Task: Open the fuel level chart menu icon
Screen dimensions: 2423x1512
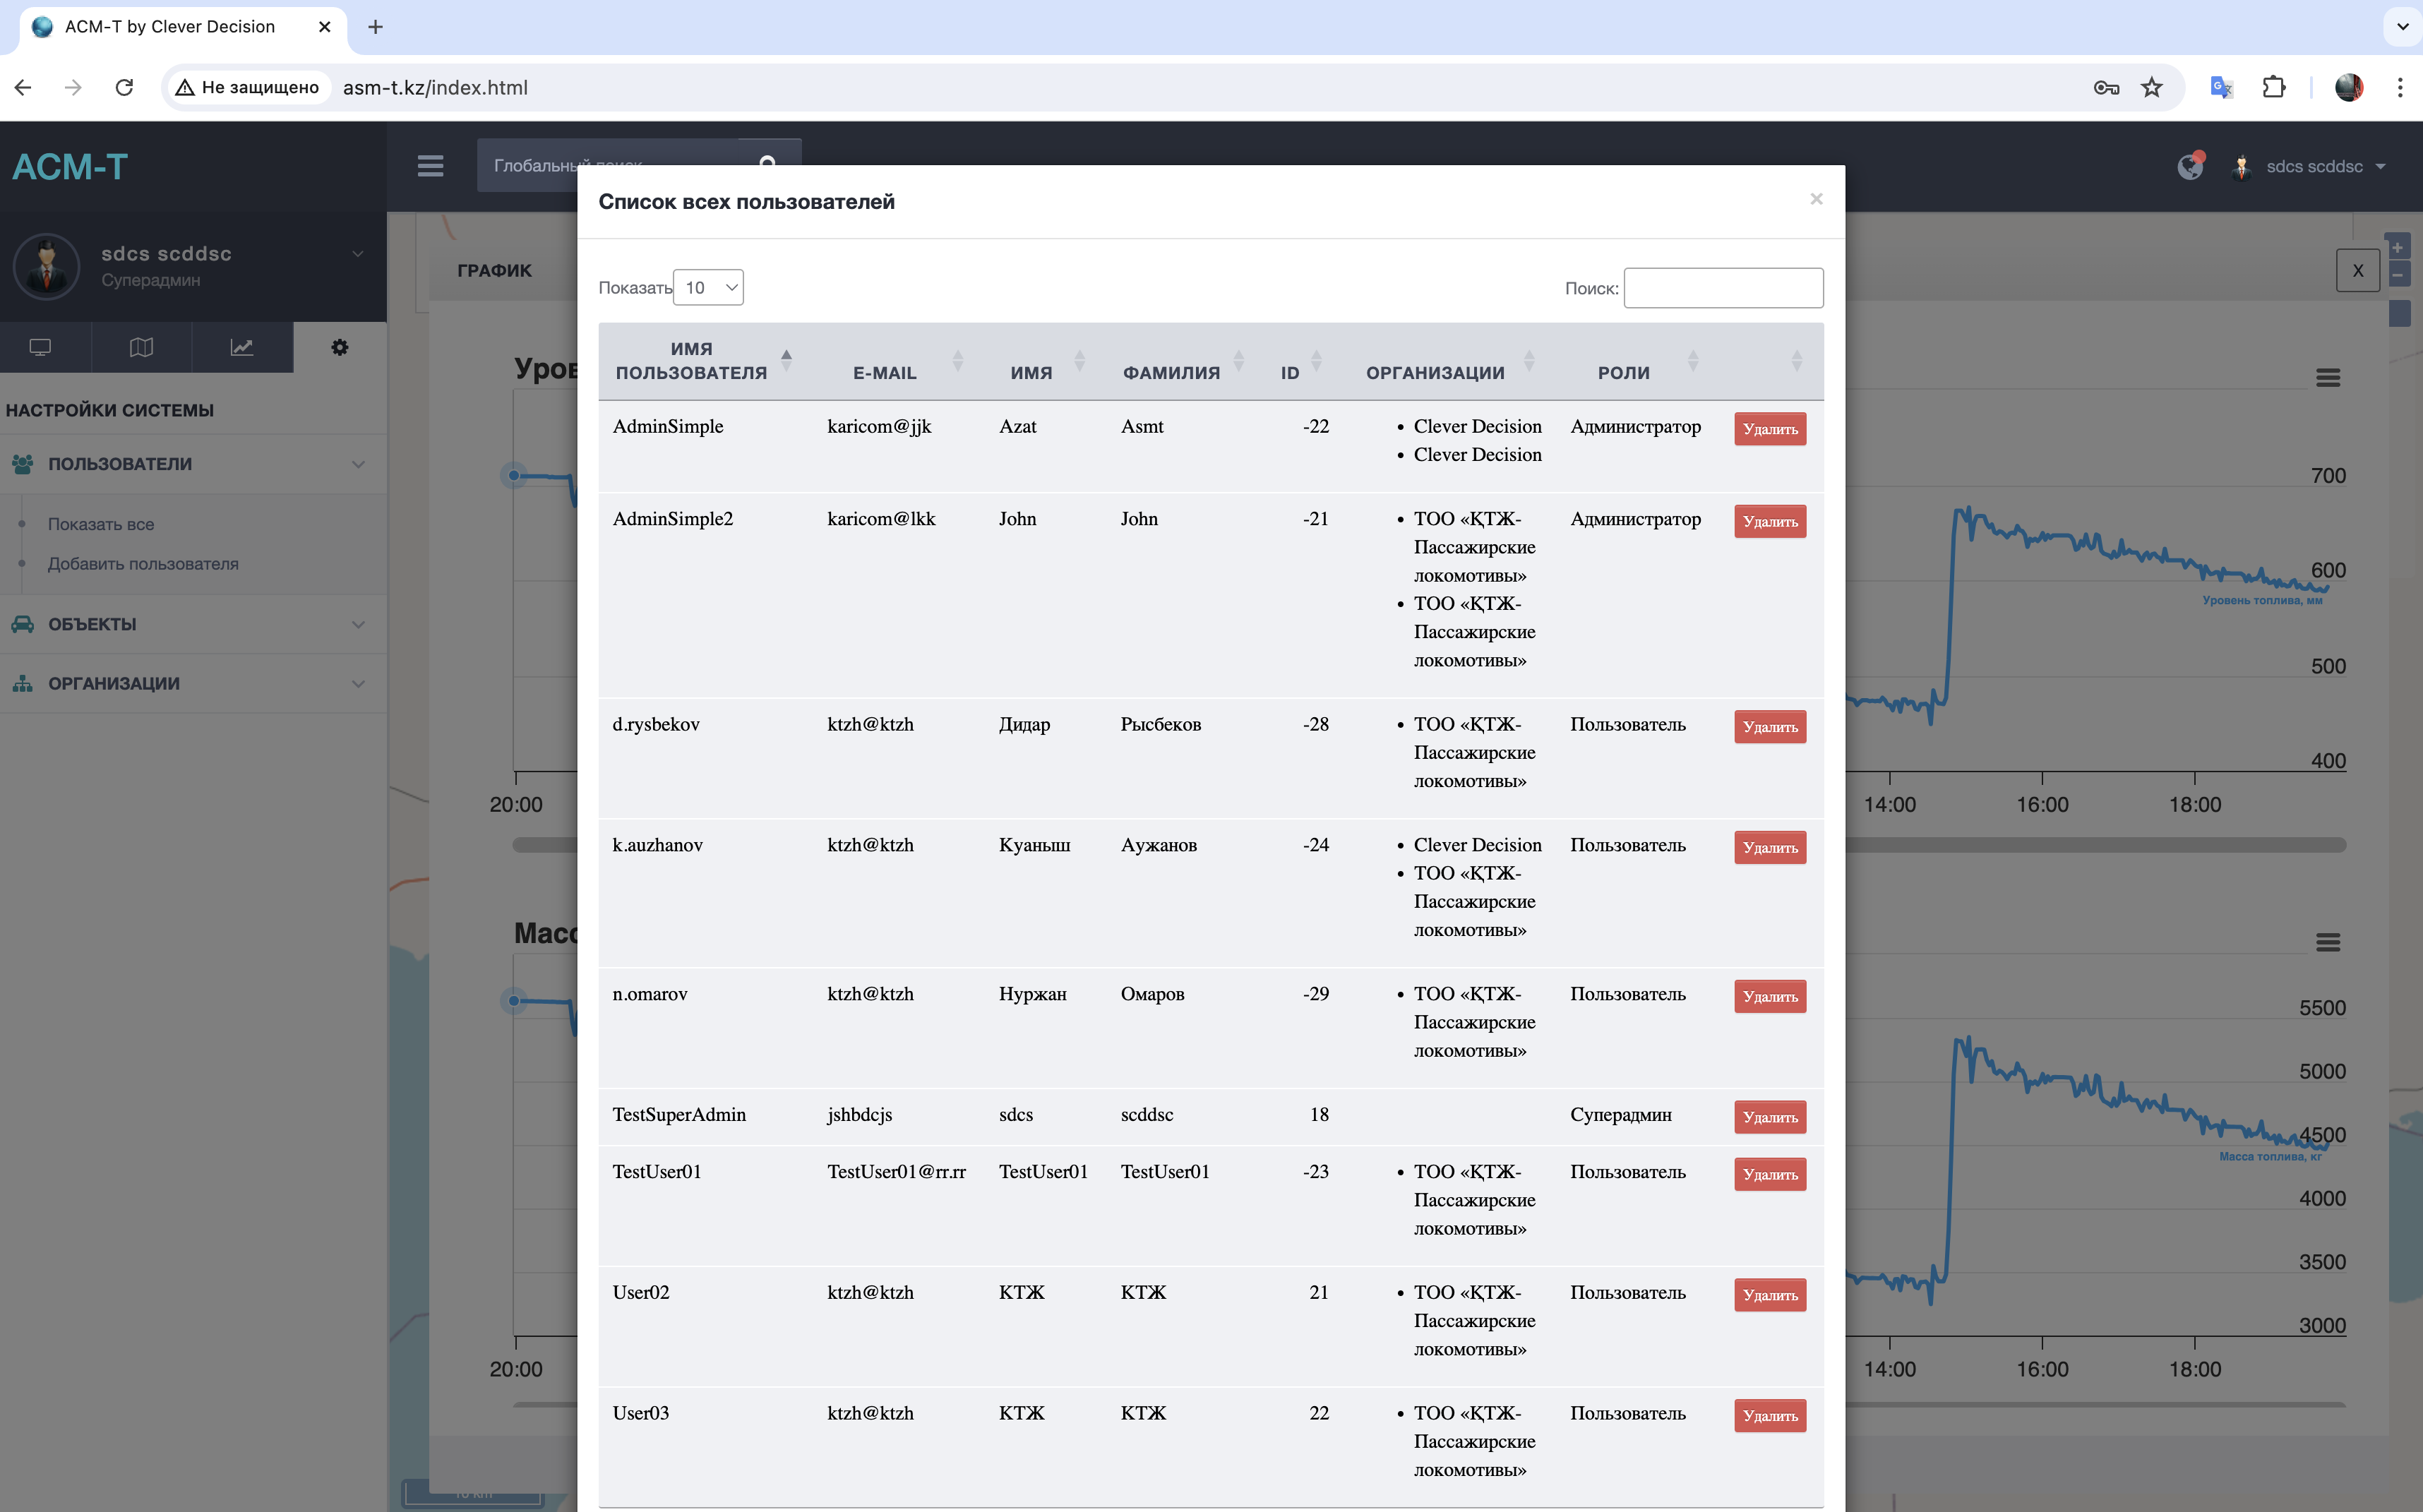Action: pos(2327,378)
